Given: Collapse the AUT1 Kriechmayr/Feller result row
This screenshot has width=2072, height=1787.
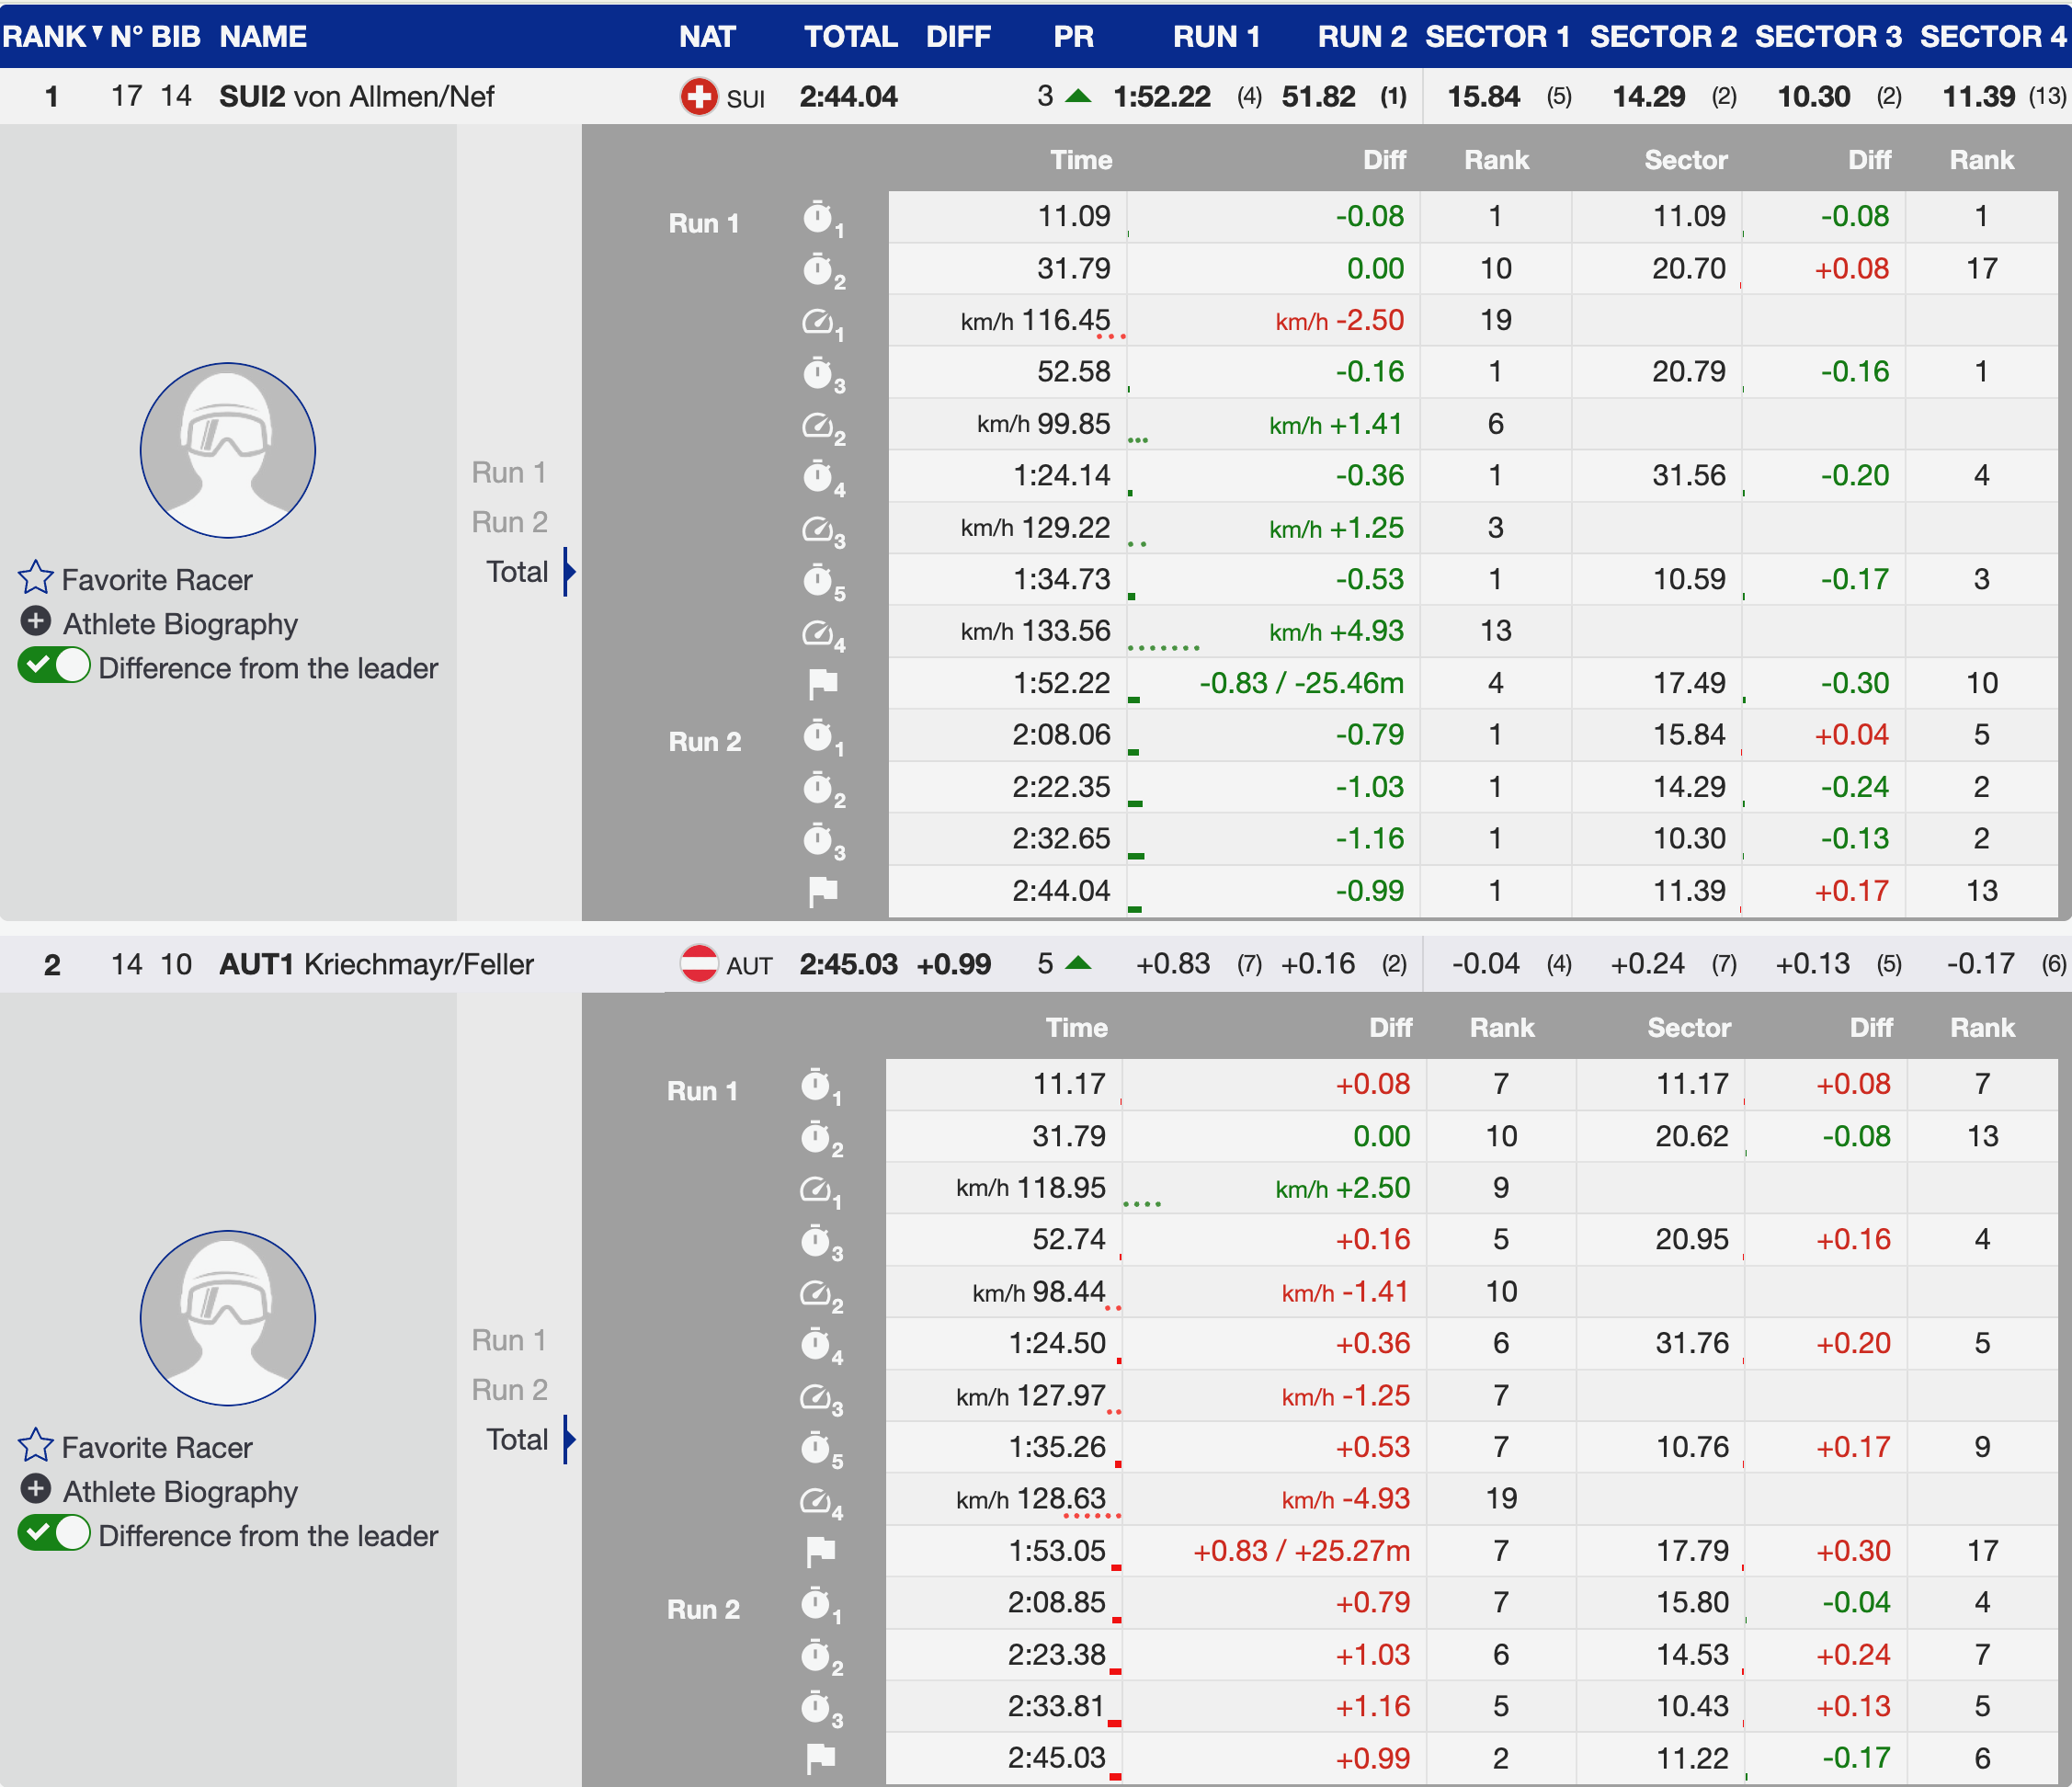Looking at the screenshot, I should [x=376, y=964].
